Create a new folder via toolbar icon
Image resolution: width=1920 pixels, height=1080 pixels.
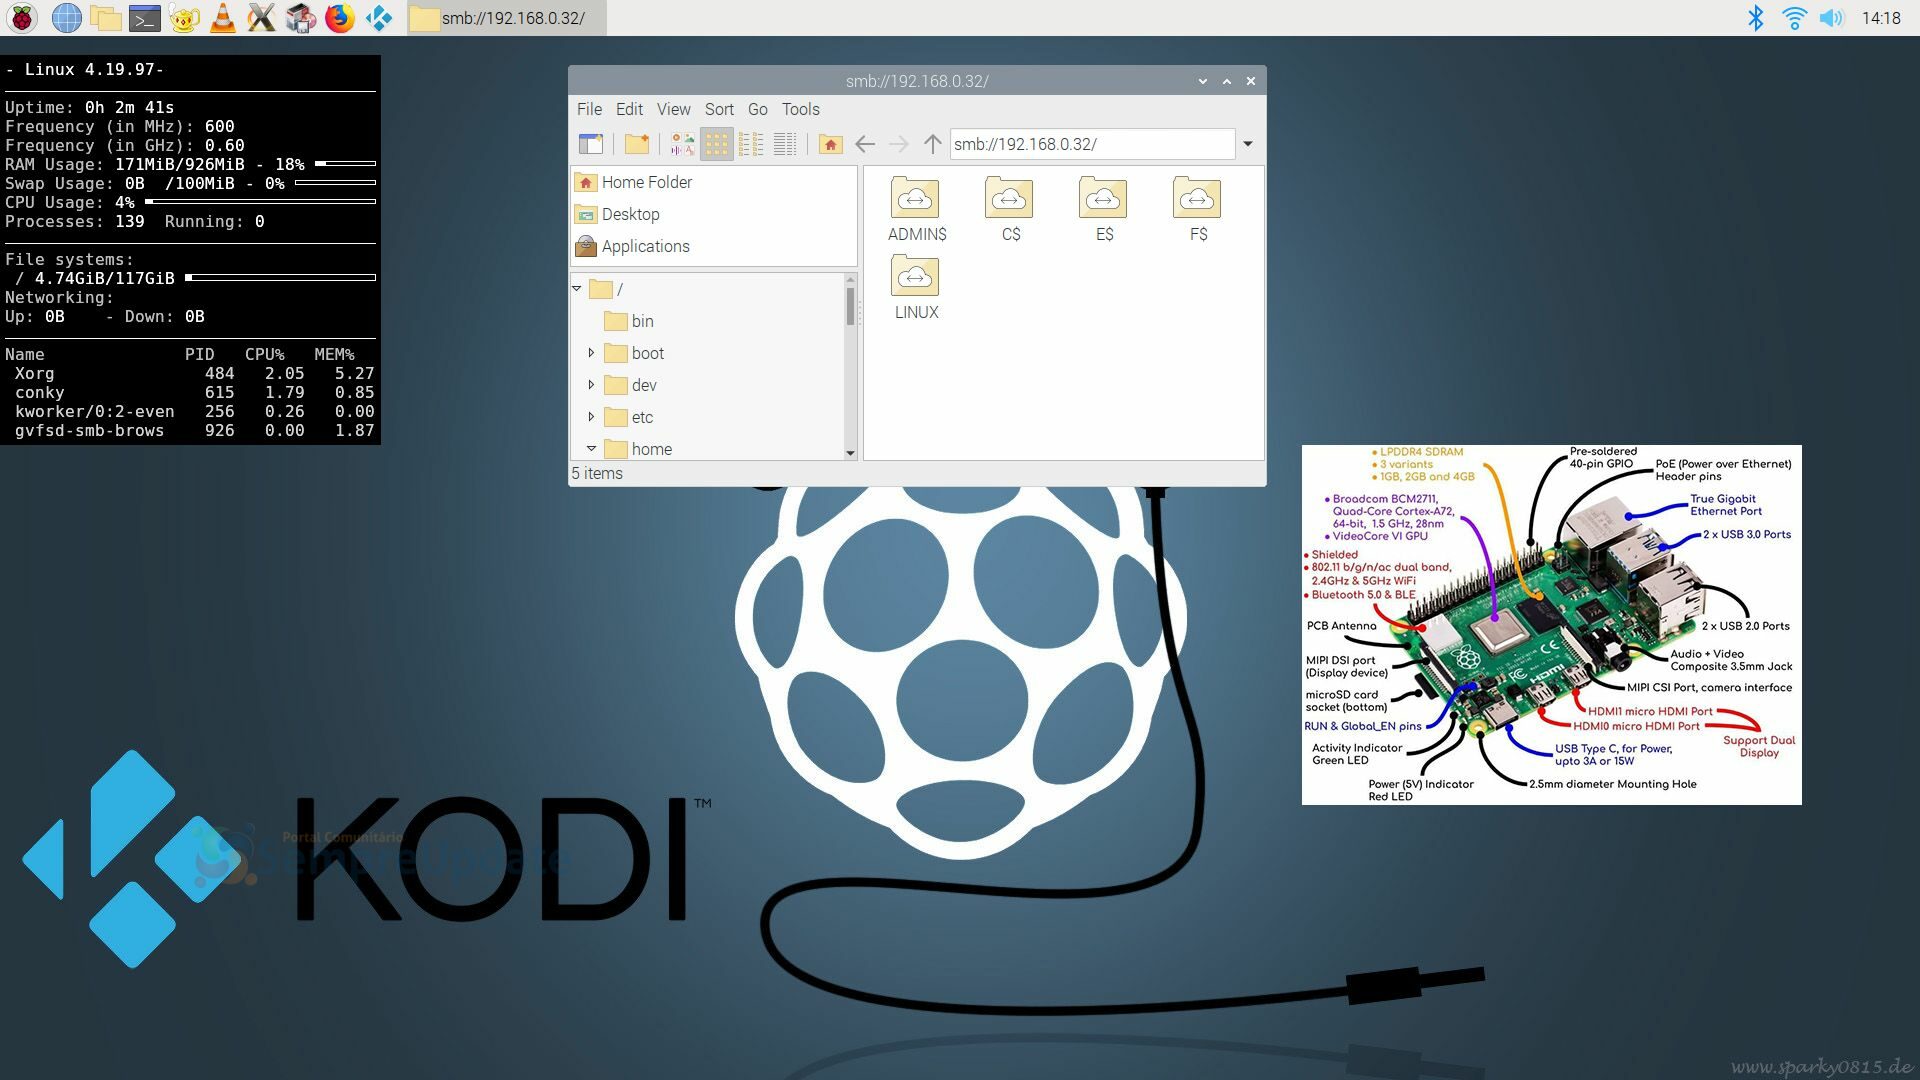(637, 144)
